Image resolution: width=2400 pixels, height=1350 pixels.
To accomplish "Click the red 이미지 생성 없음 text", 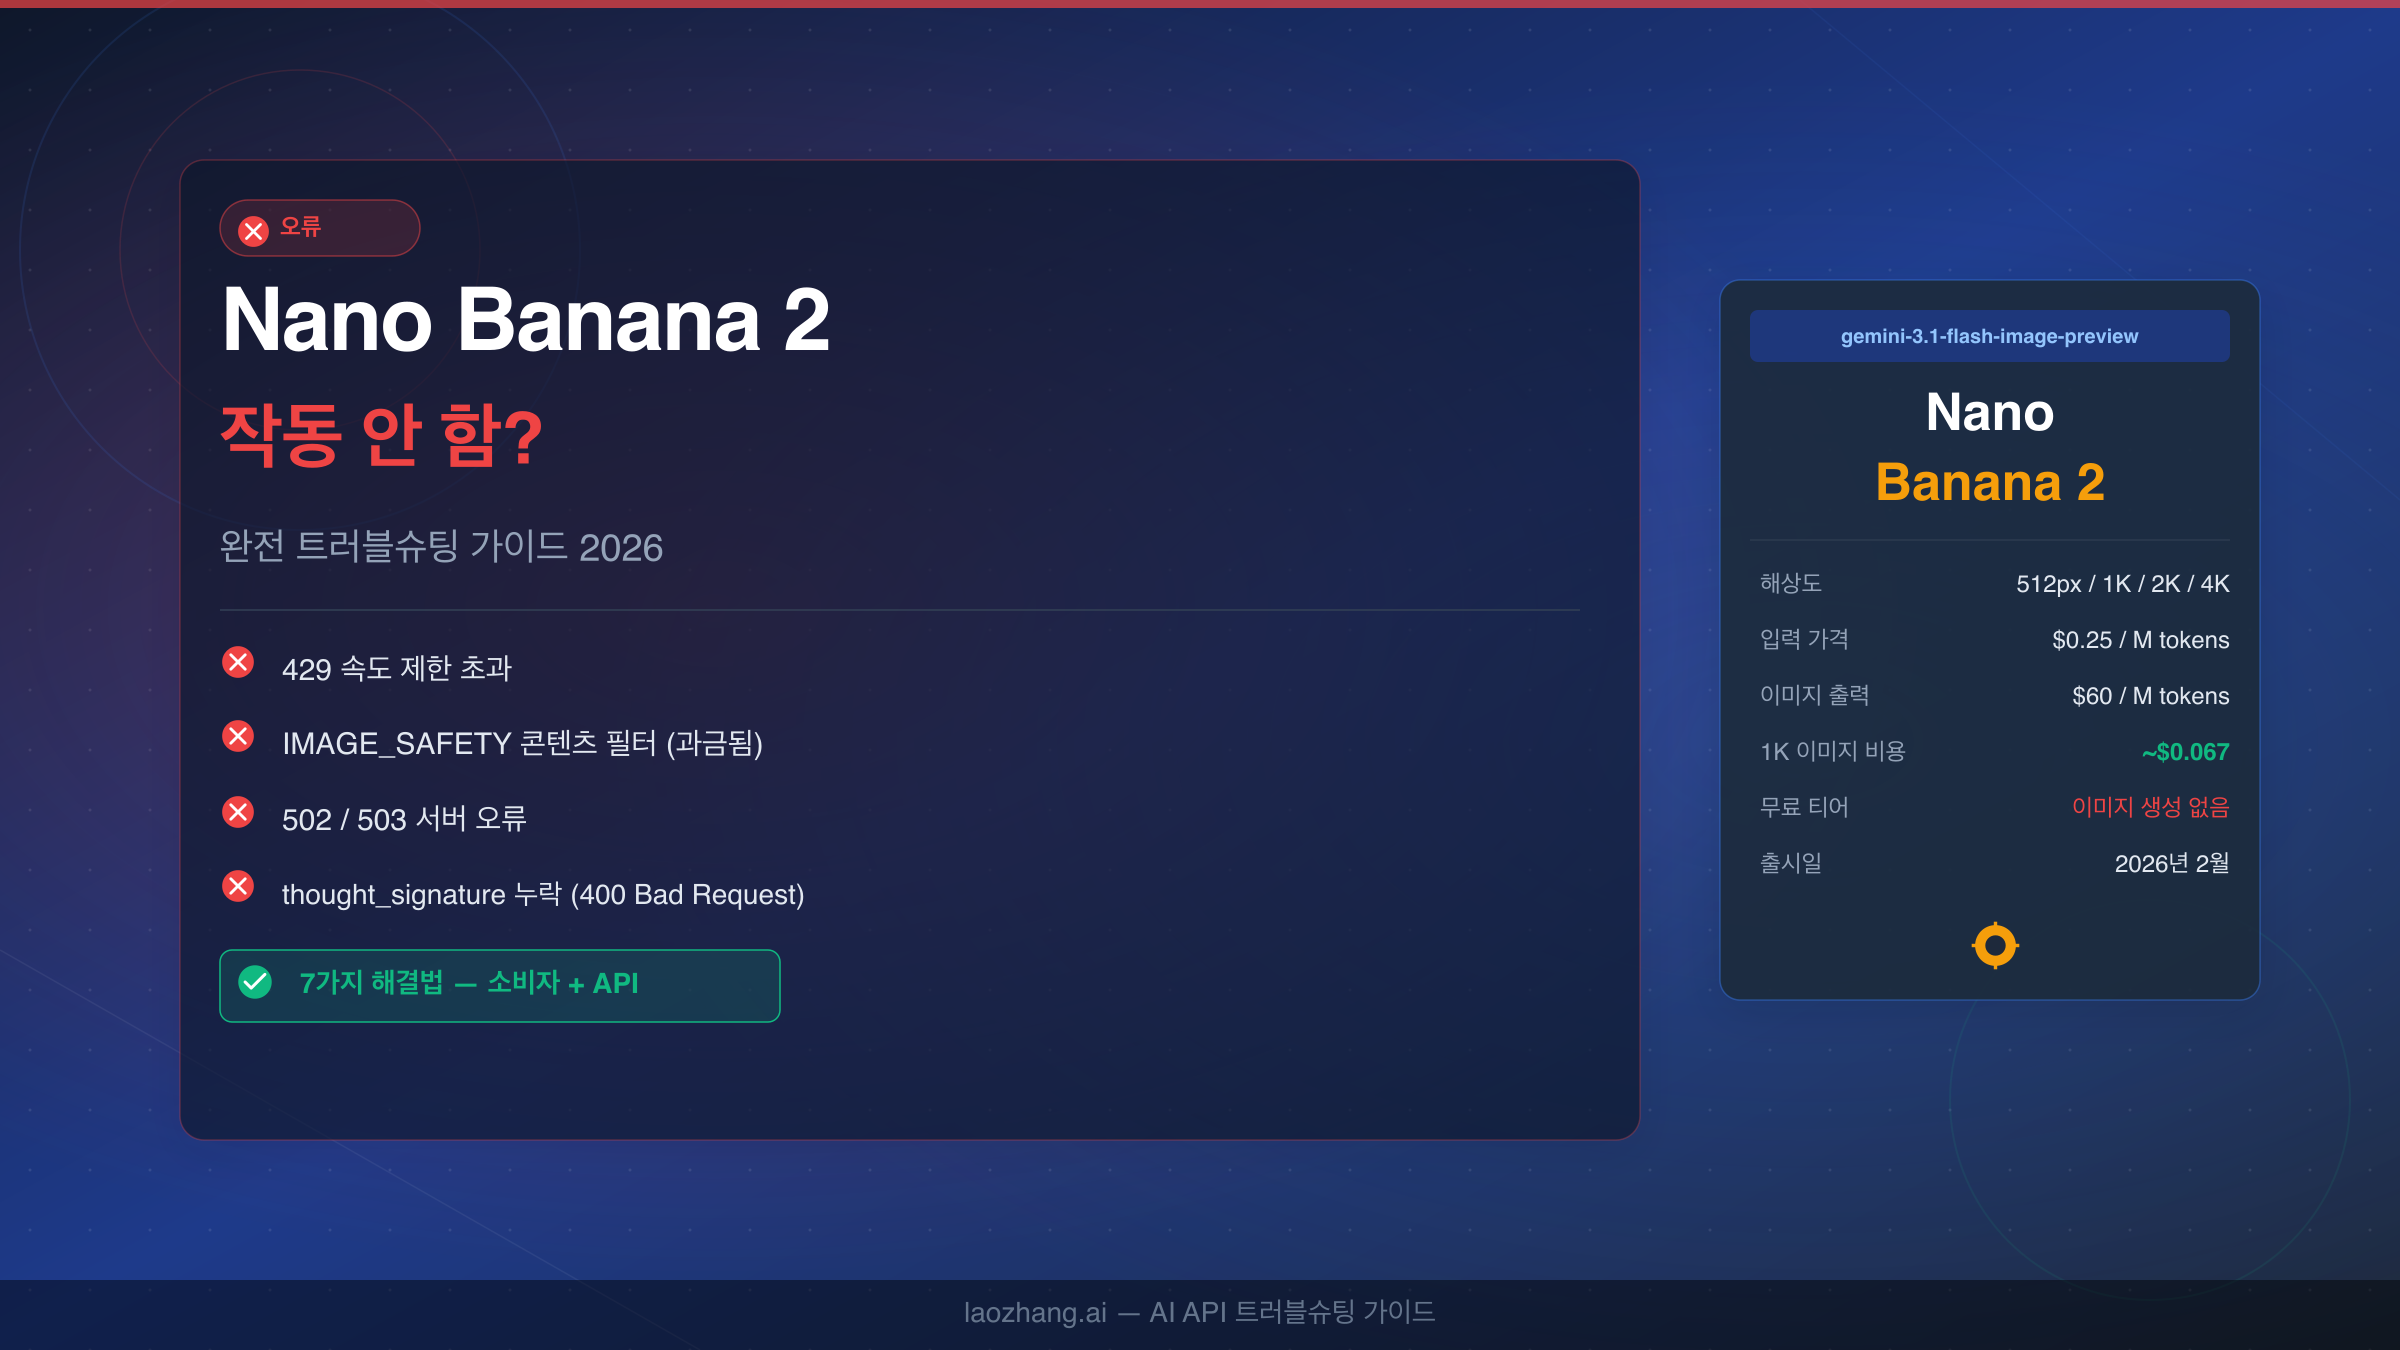I will click(2150, 807).
